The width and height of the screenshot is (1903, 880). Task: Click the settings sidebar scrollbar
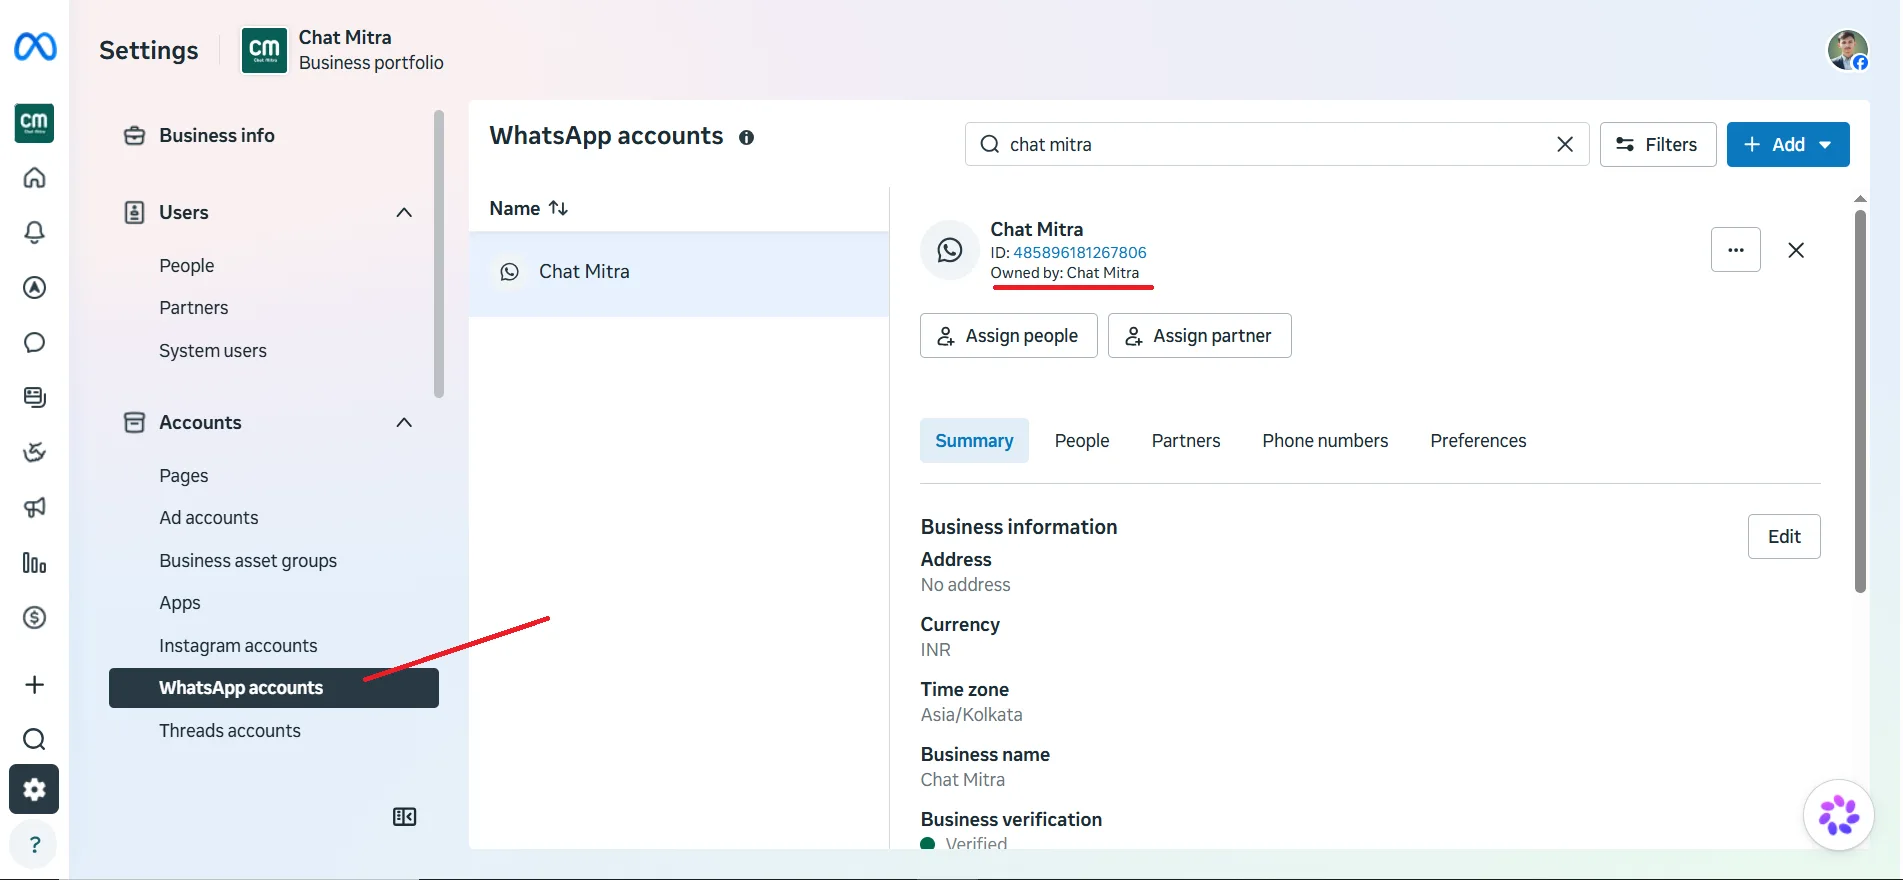click(439, 255)
